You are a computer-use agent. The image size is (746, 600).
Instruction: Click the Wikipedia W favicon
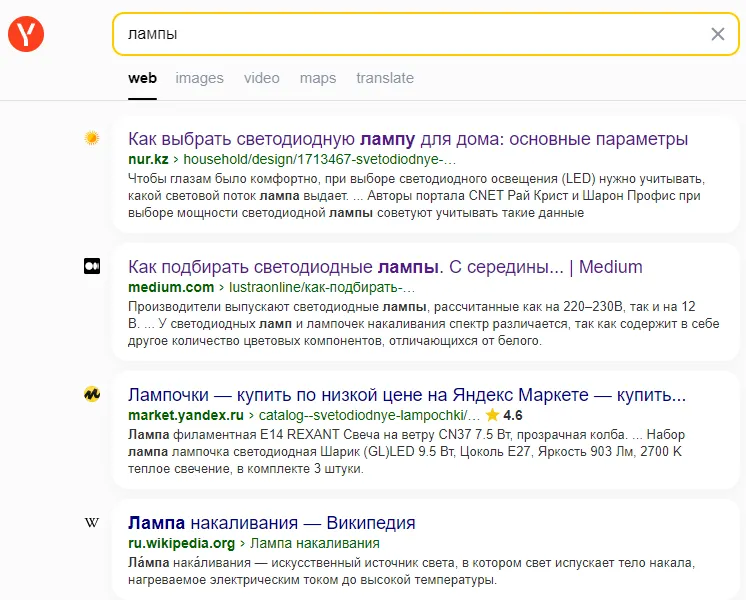[x=92, y=522]
